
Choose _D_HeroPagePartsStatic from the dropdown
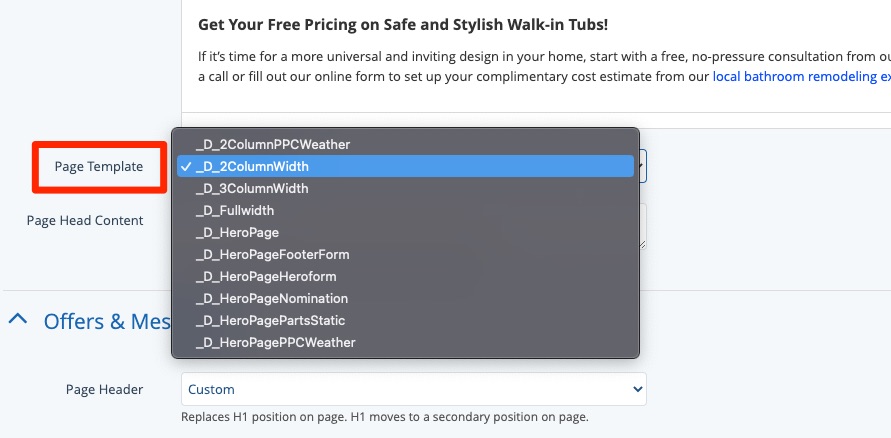271,321
